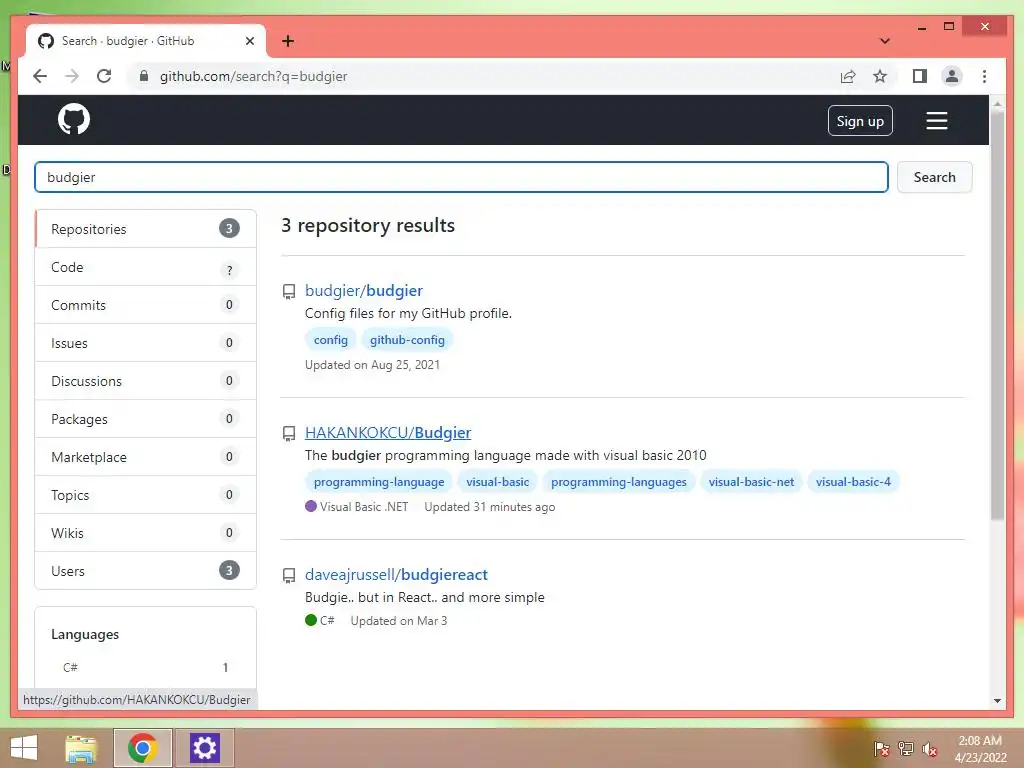Viewport: 1024px width, 768px height.
Task: Click the Chrome icon in the taskbar
Action: pyautogui.click(x=142, y=748)
